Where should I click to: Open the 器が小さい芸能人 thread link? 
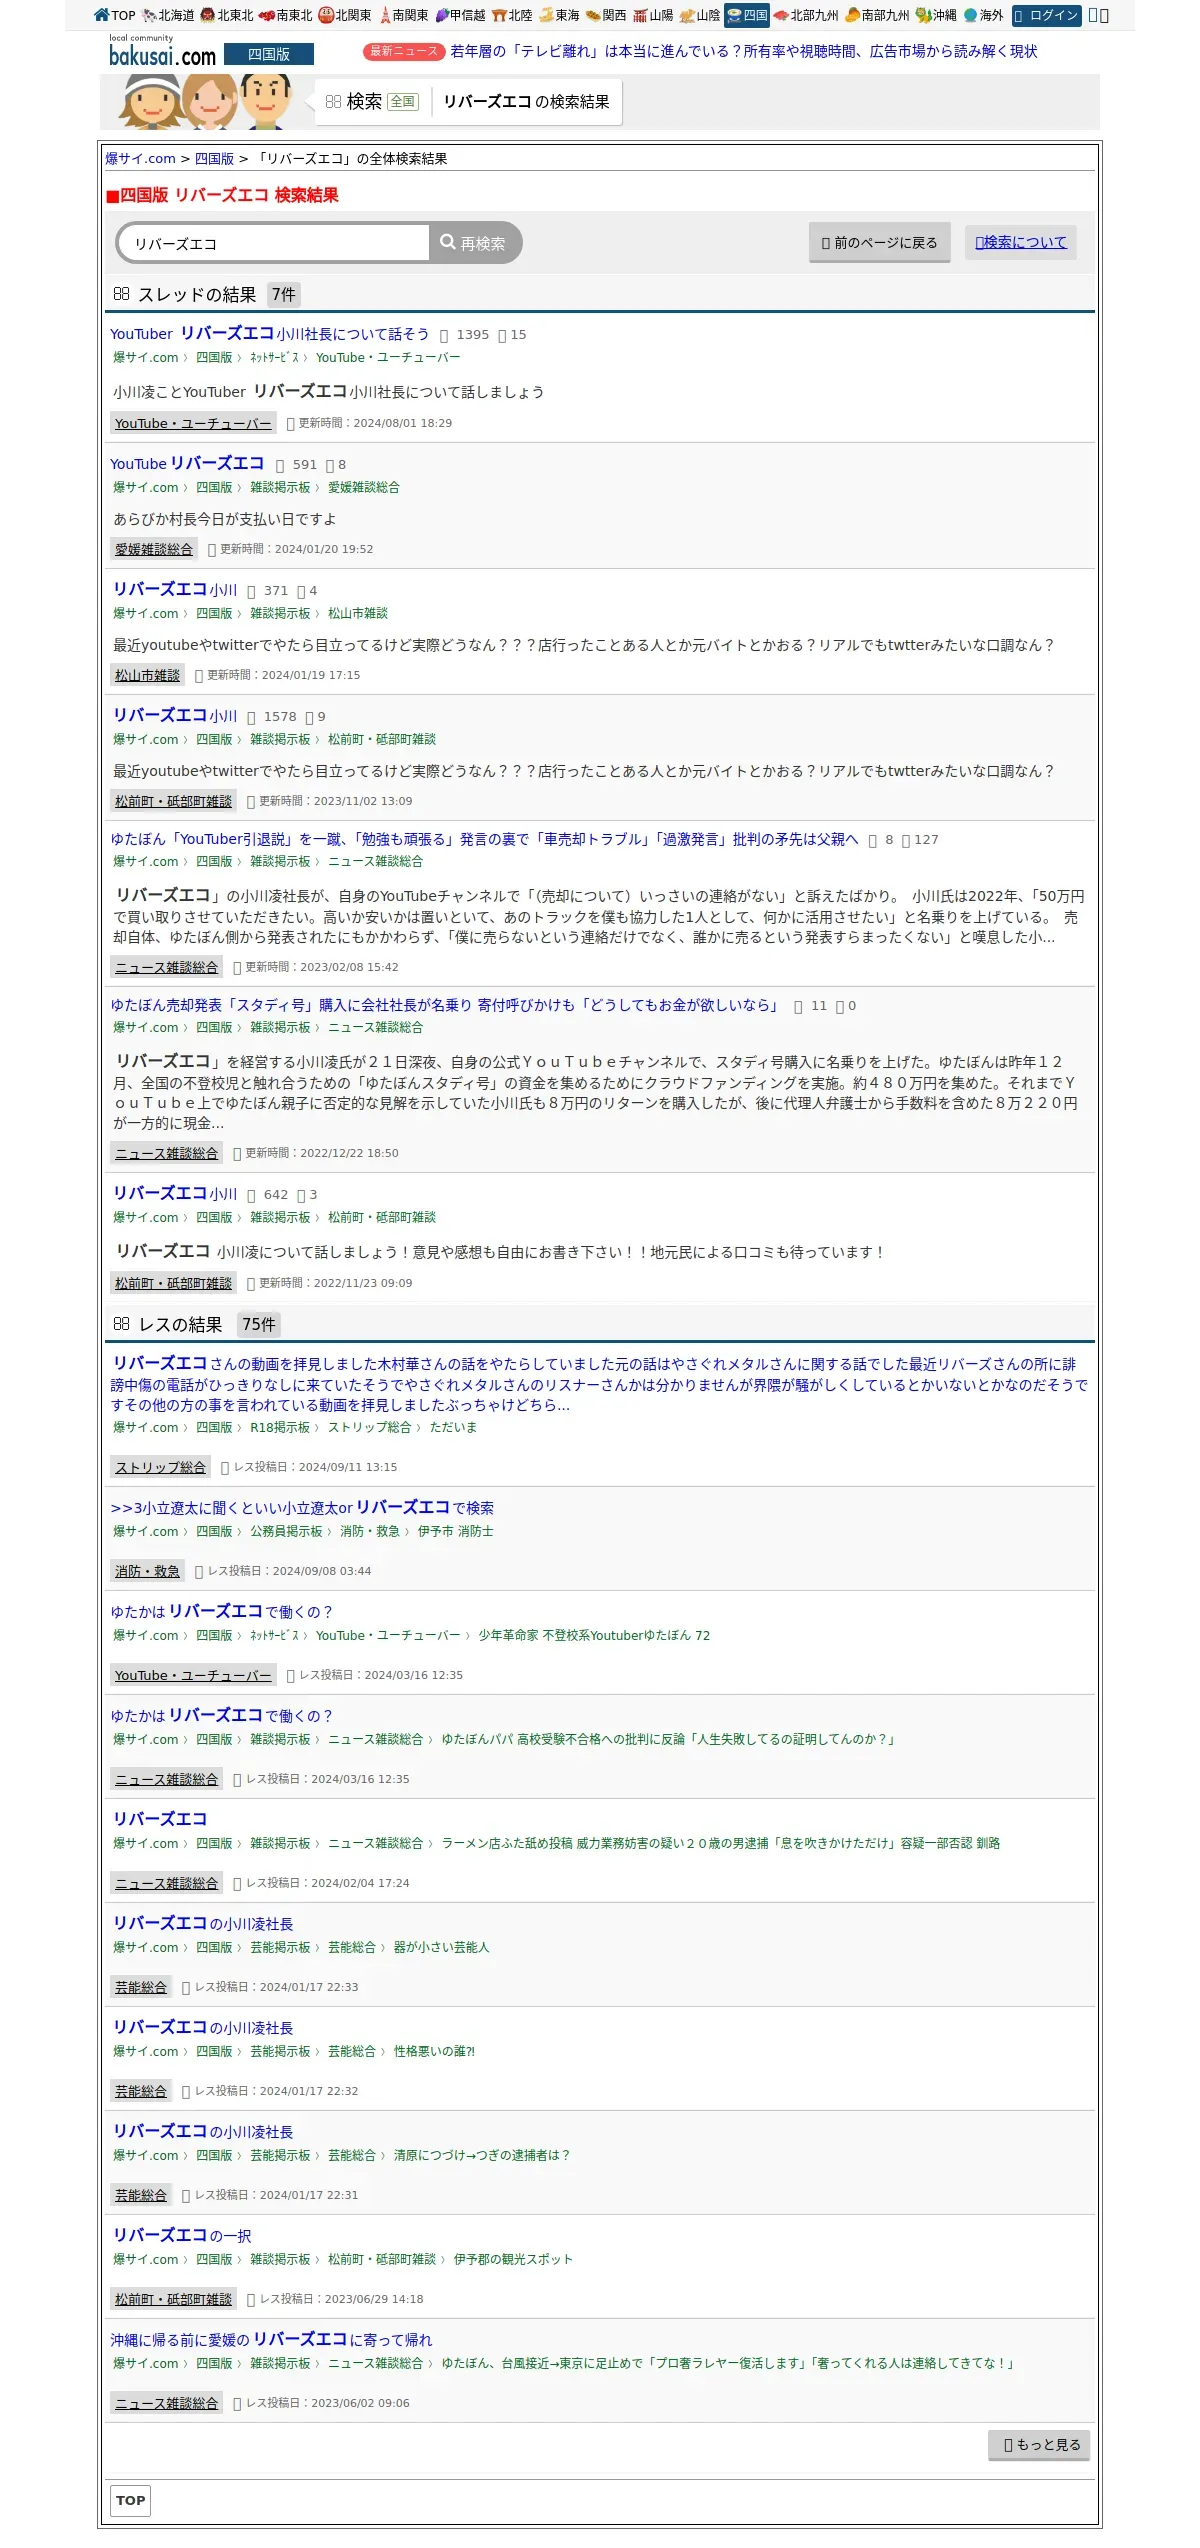[442, 1947]
